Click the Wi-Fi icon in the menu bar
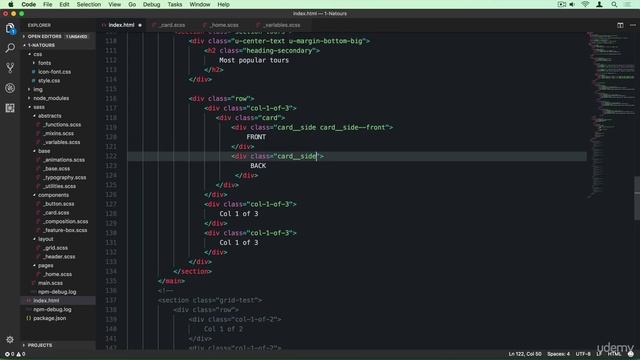Screen dimensions: 640x360 [x=585, y=4]
